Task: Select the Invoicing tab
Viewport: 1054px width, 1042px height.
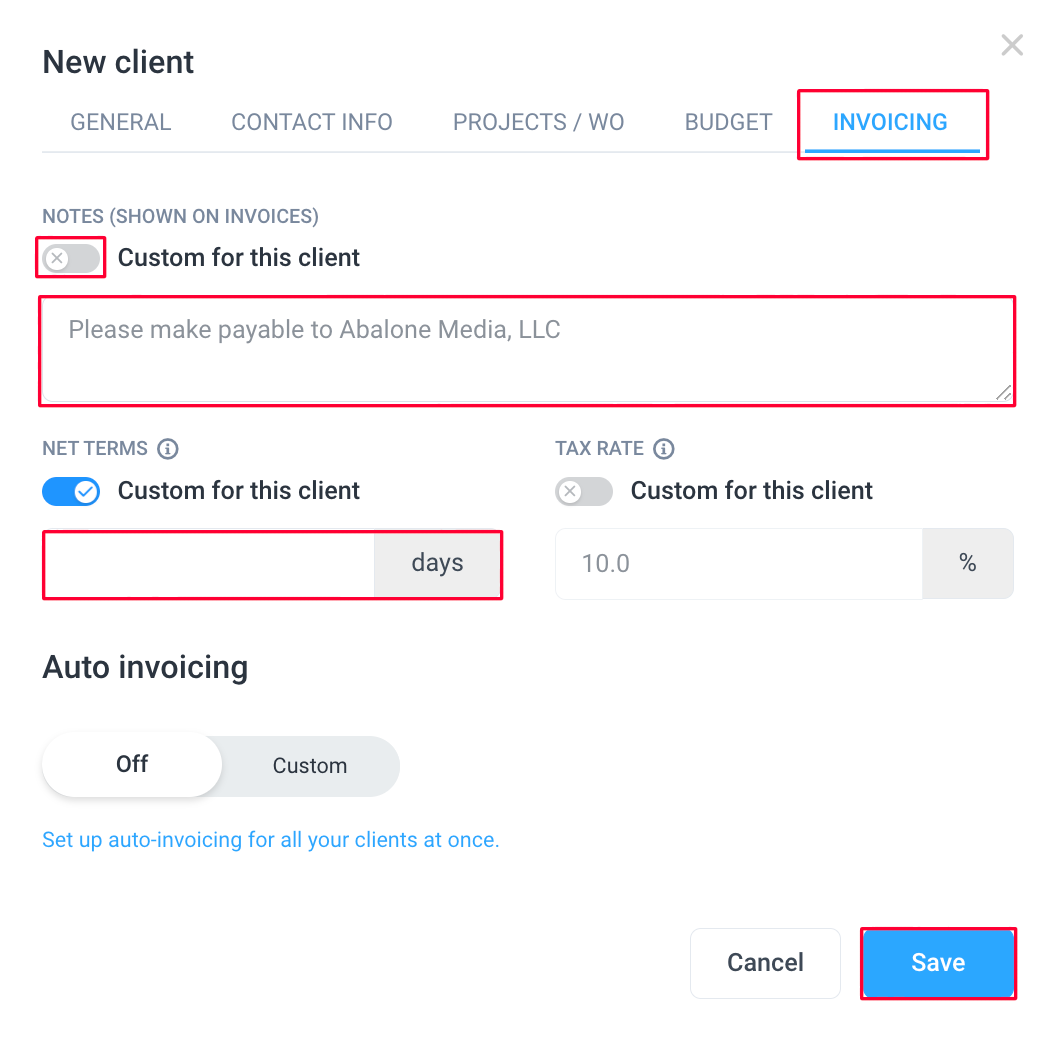Action: 890,122
